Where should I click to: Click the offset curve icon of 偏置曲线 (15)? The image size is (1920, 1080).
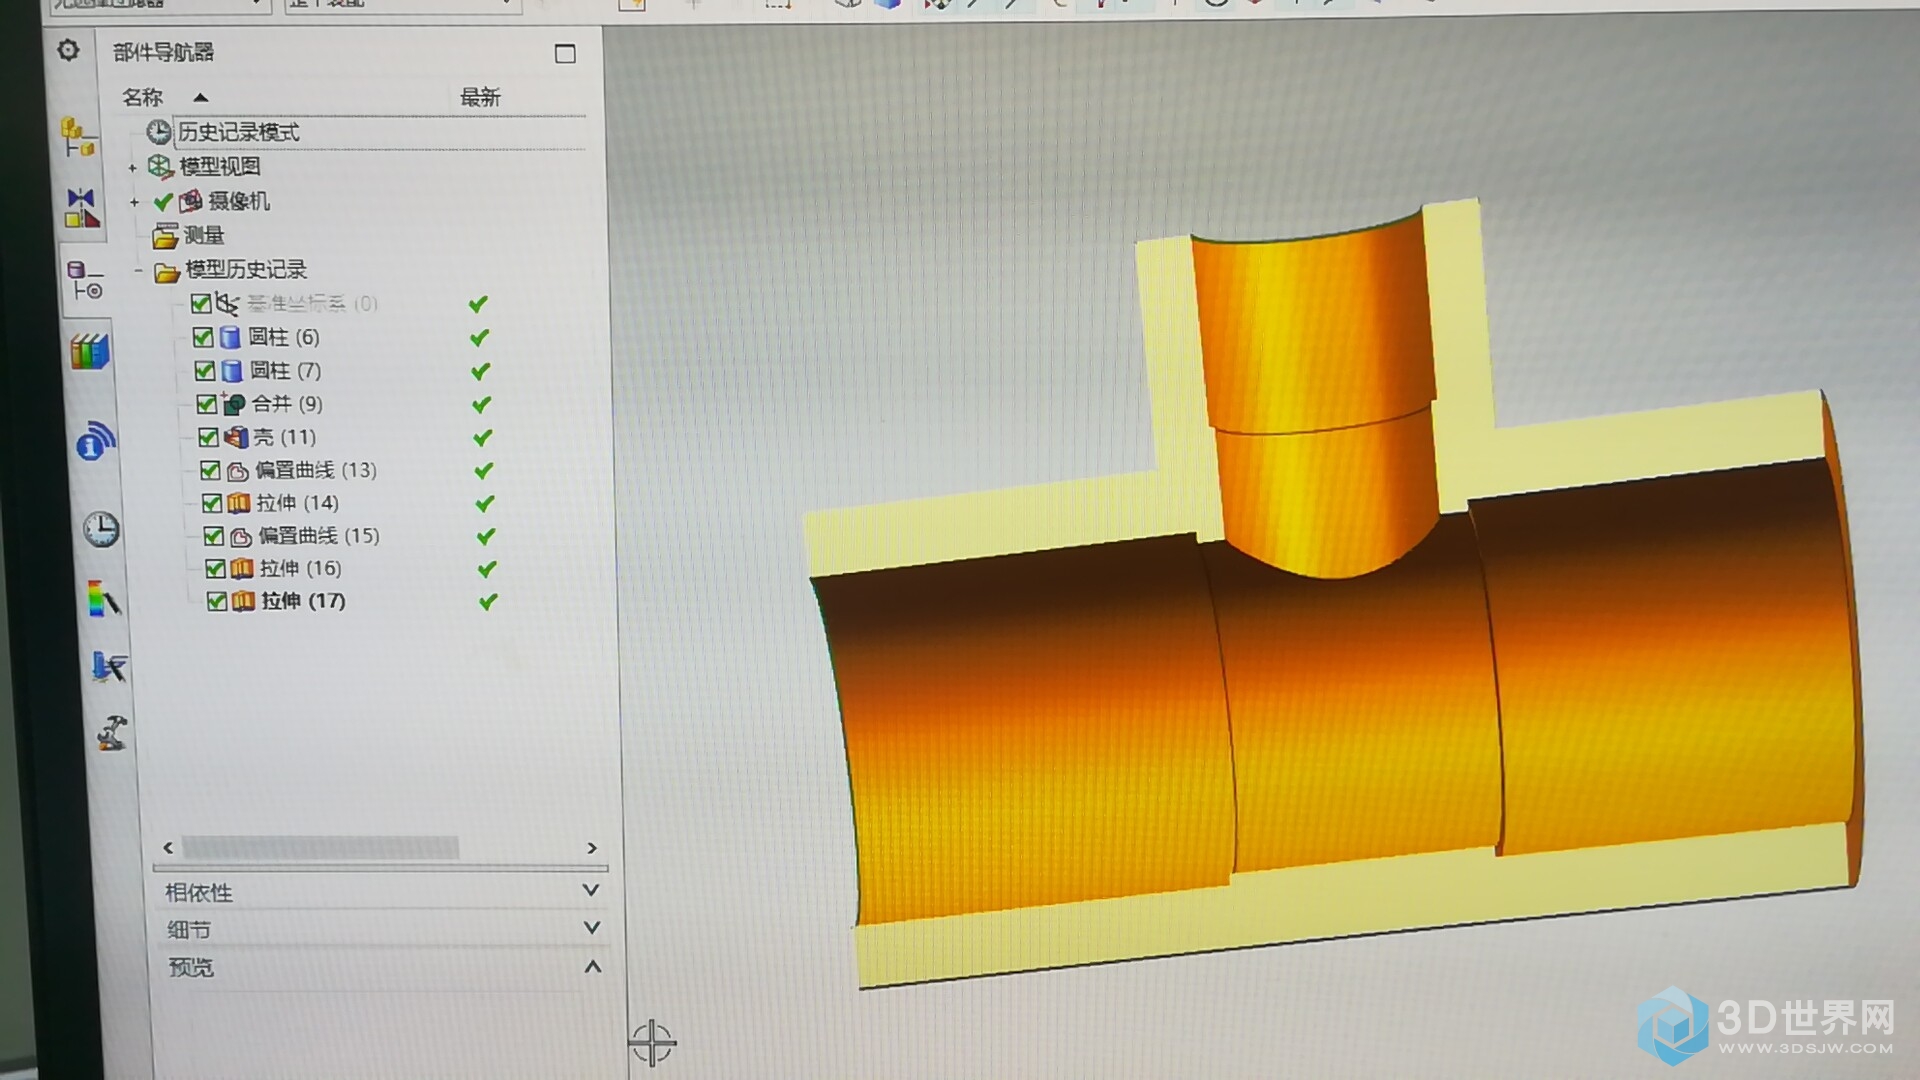241,537
